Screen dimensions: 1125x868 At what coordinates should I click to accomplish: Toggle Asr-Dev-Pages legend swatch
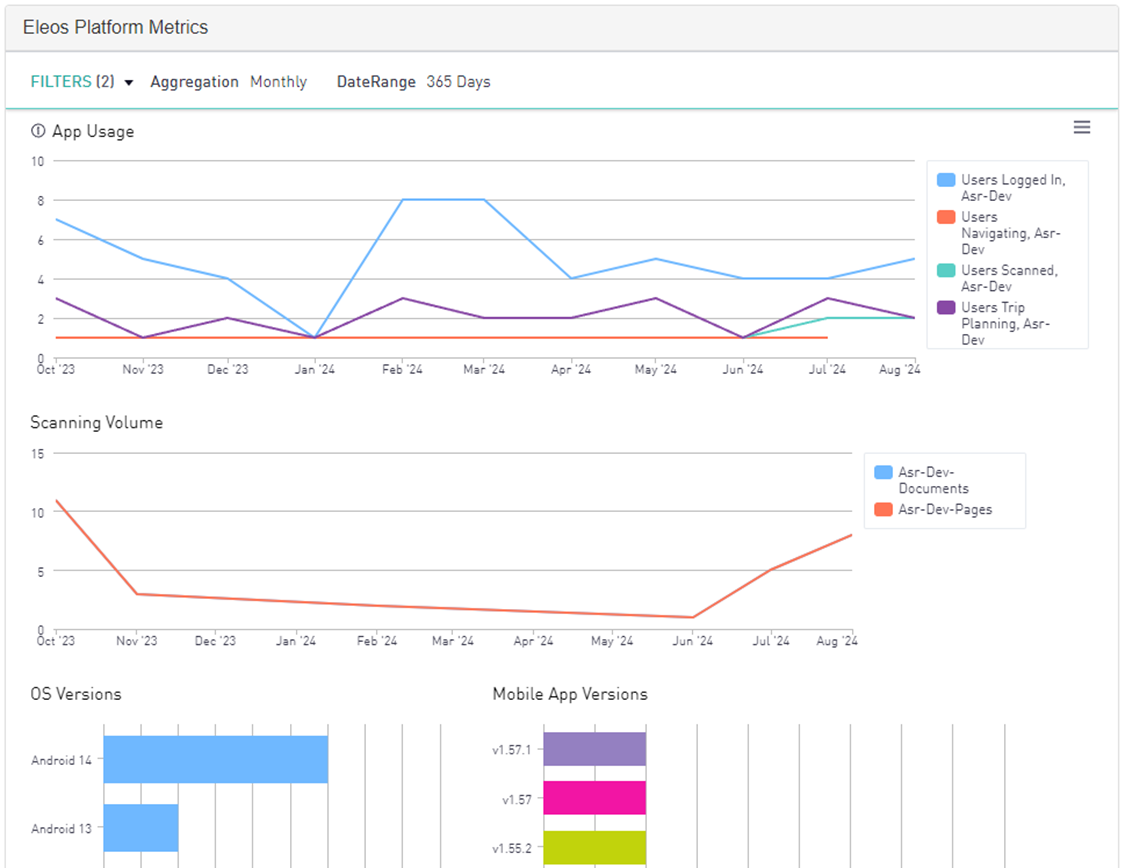[x=883, y=509]
